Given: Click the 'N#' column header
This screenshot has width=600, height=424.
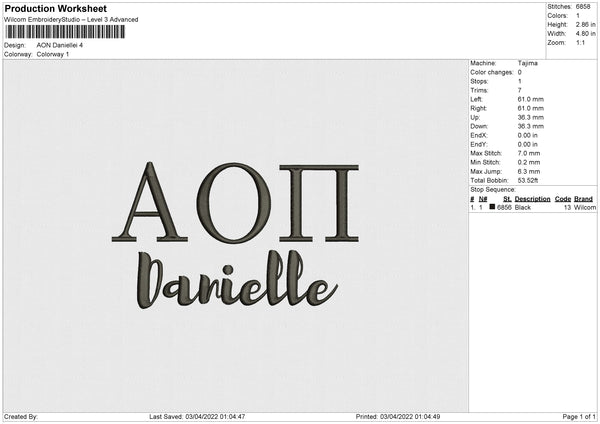Looking at the screenshot, I should [483, 199].
